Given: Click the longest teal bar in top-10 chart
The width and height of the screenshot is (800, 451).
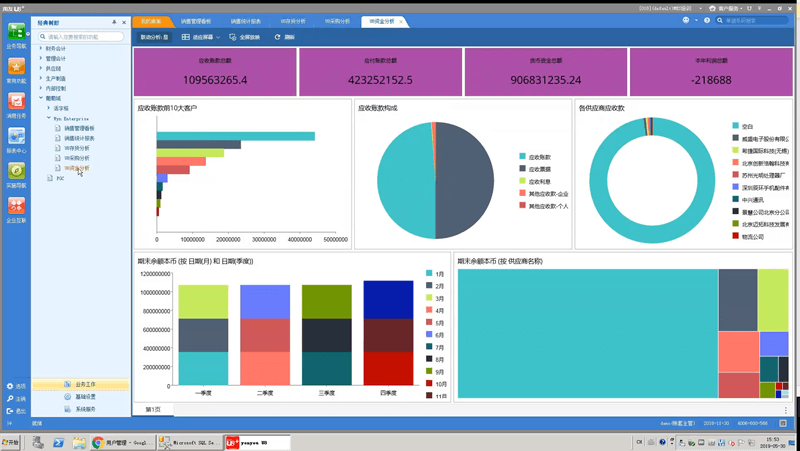Looking at the screenshot, I should (236, 136).
